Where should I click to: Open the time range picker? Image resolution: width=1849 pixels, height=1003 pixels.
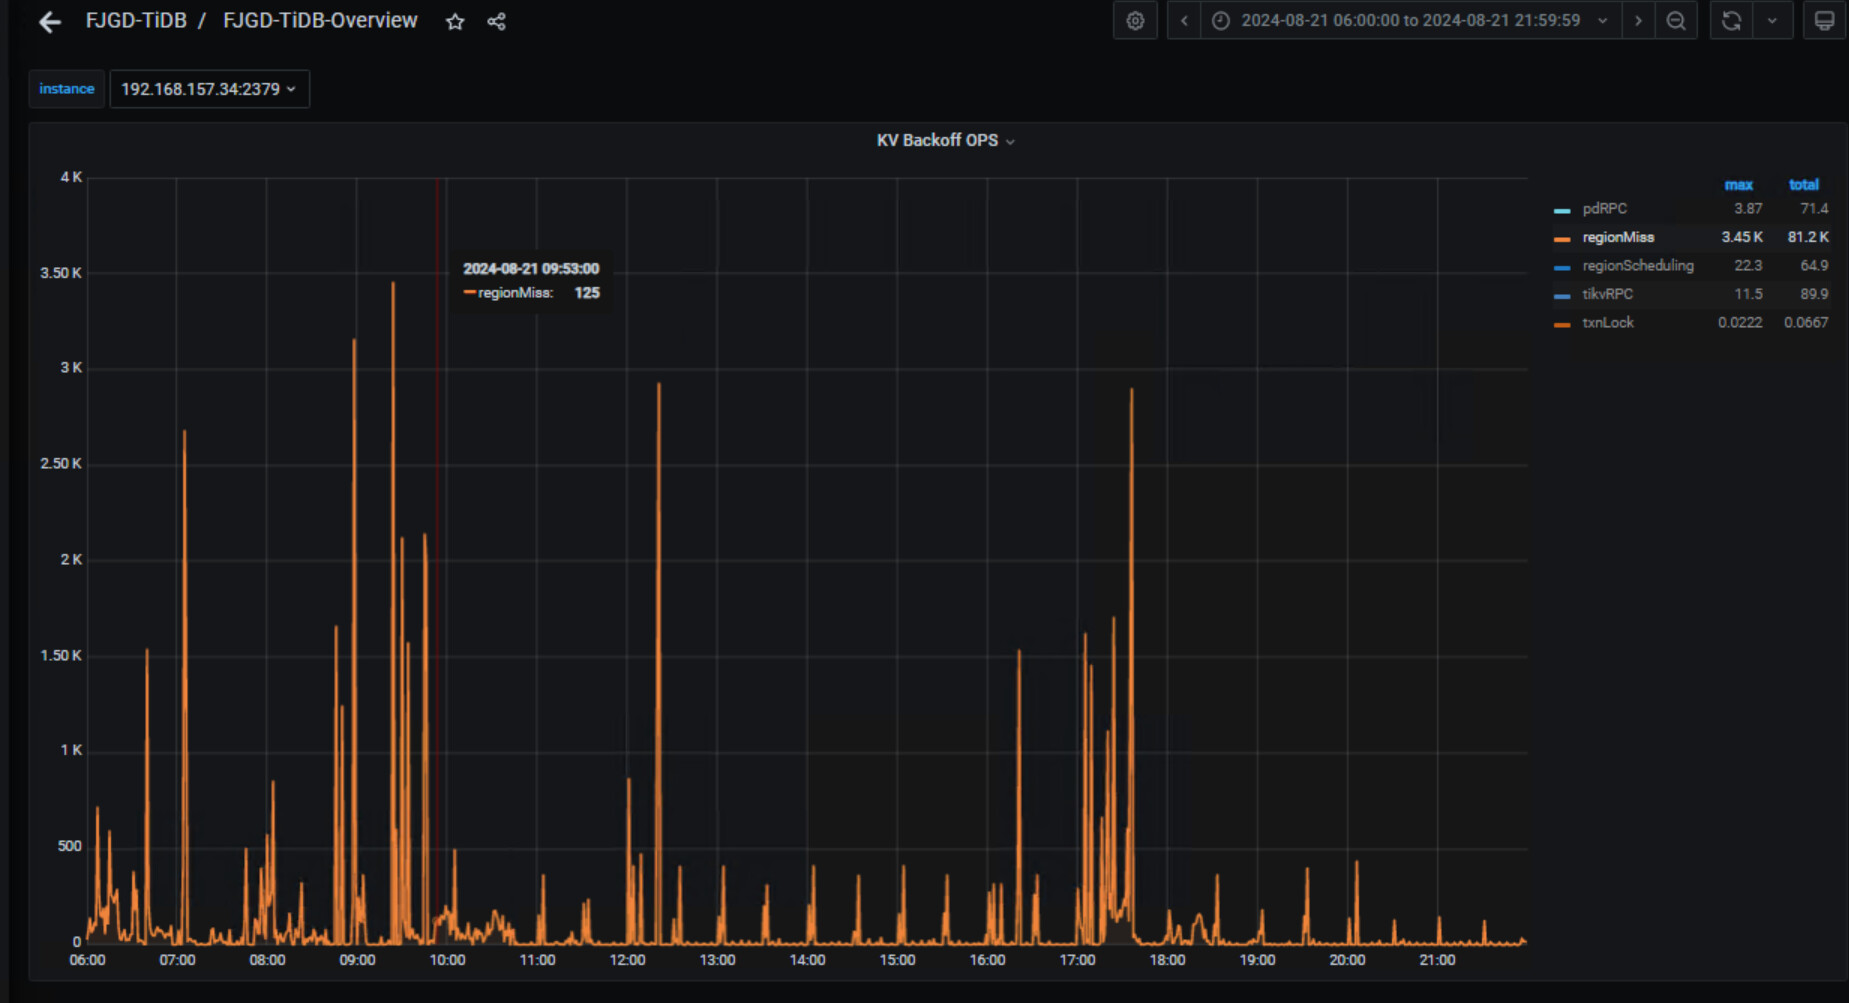click(x=1410, y=21)
